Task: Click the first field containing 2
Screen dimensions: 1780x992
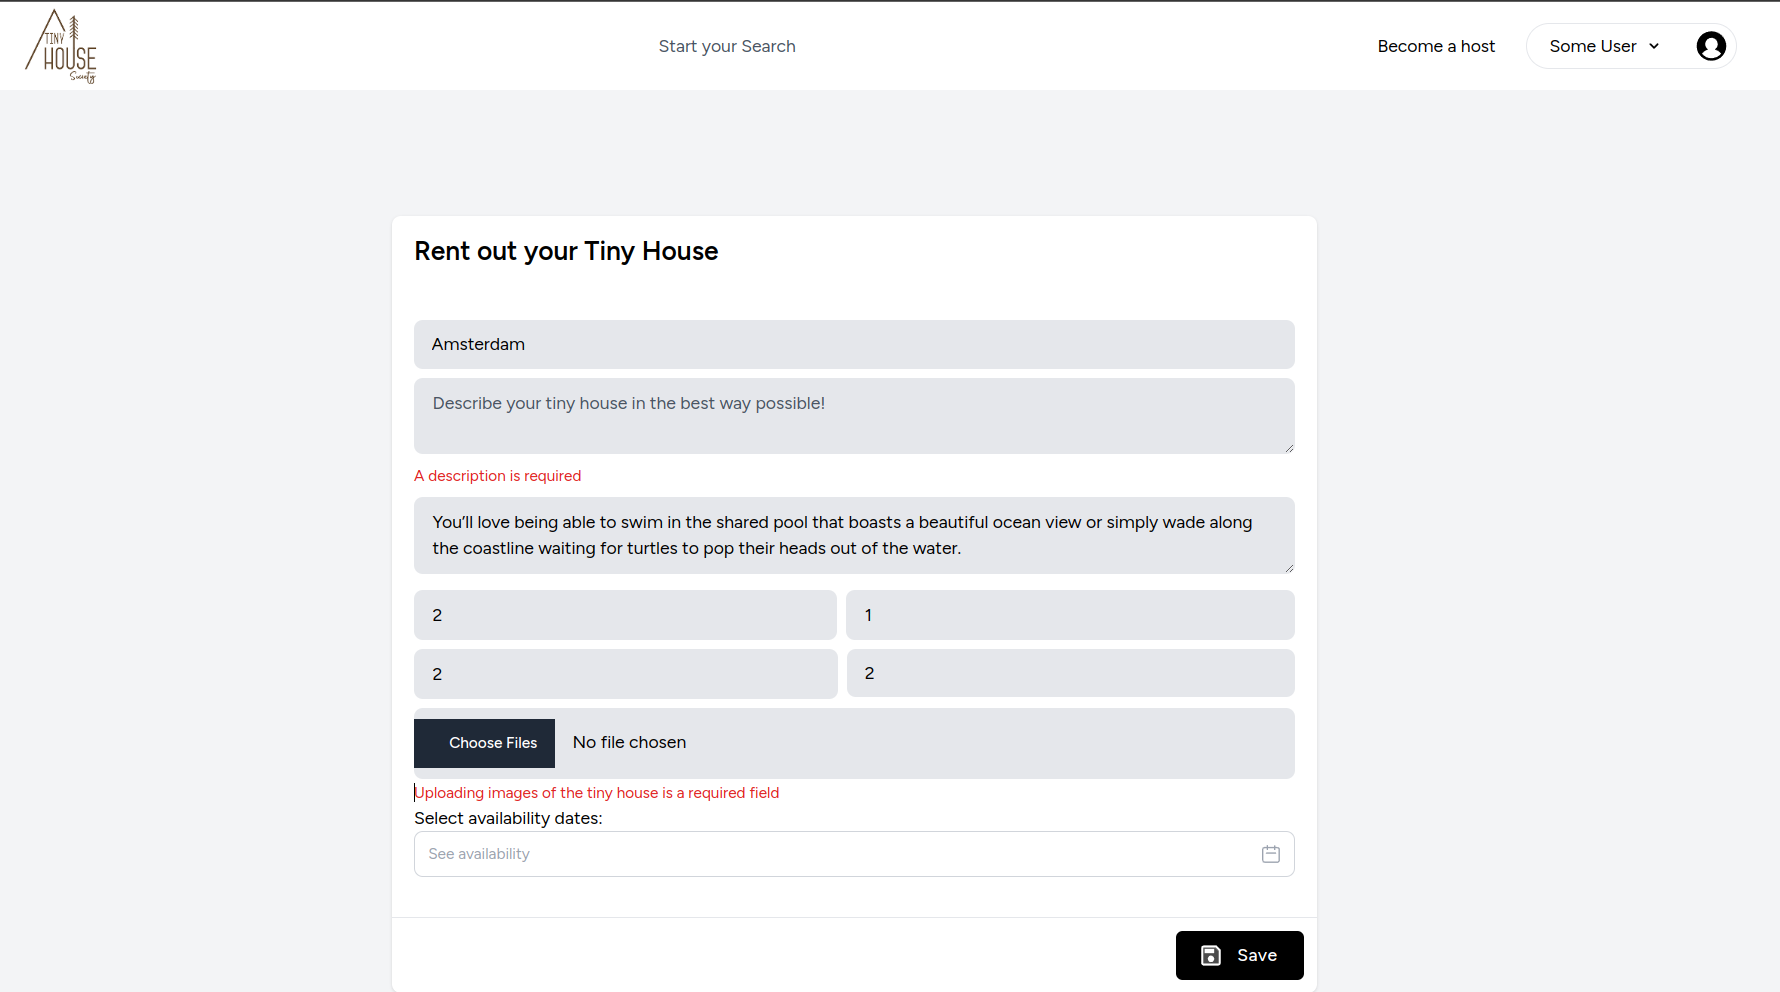Action: pos(625,615)
